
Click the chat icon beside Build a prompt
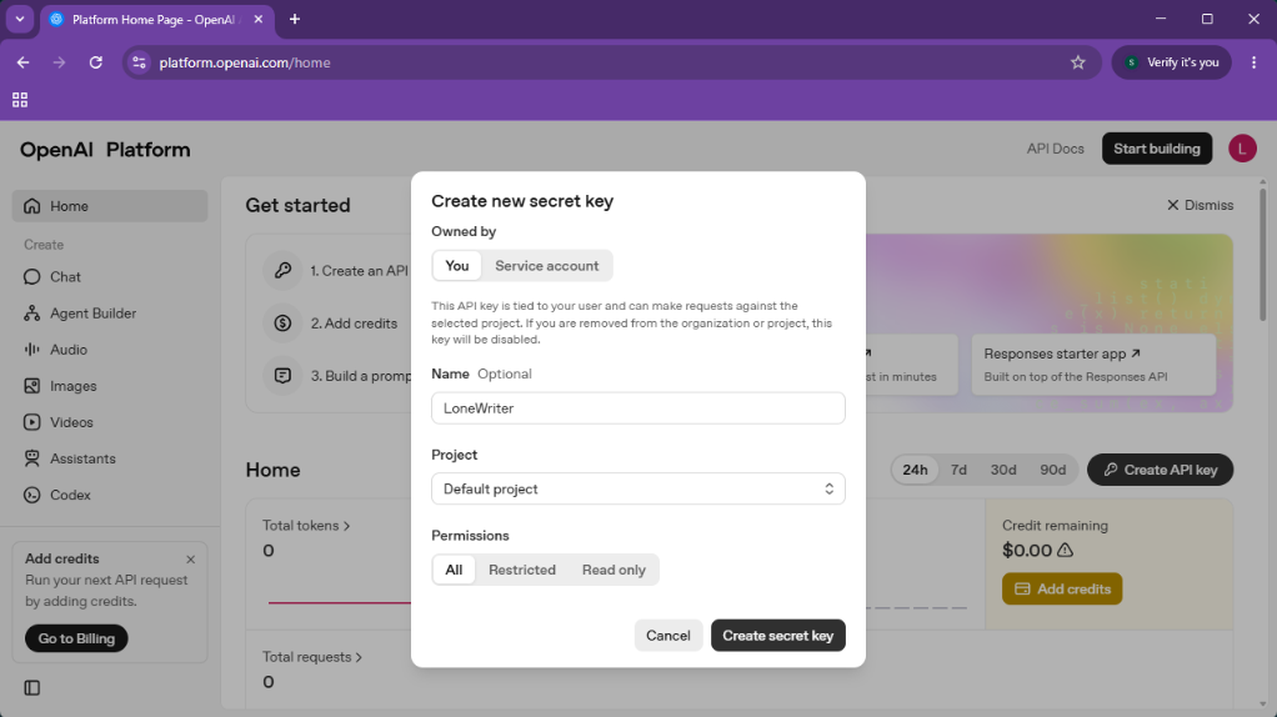pyautogui.click(x=283, y=376)
